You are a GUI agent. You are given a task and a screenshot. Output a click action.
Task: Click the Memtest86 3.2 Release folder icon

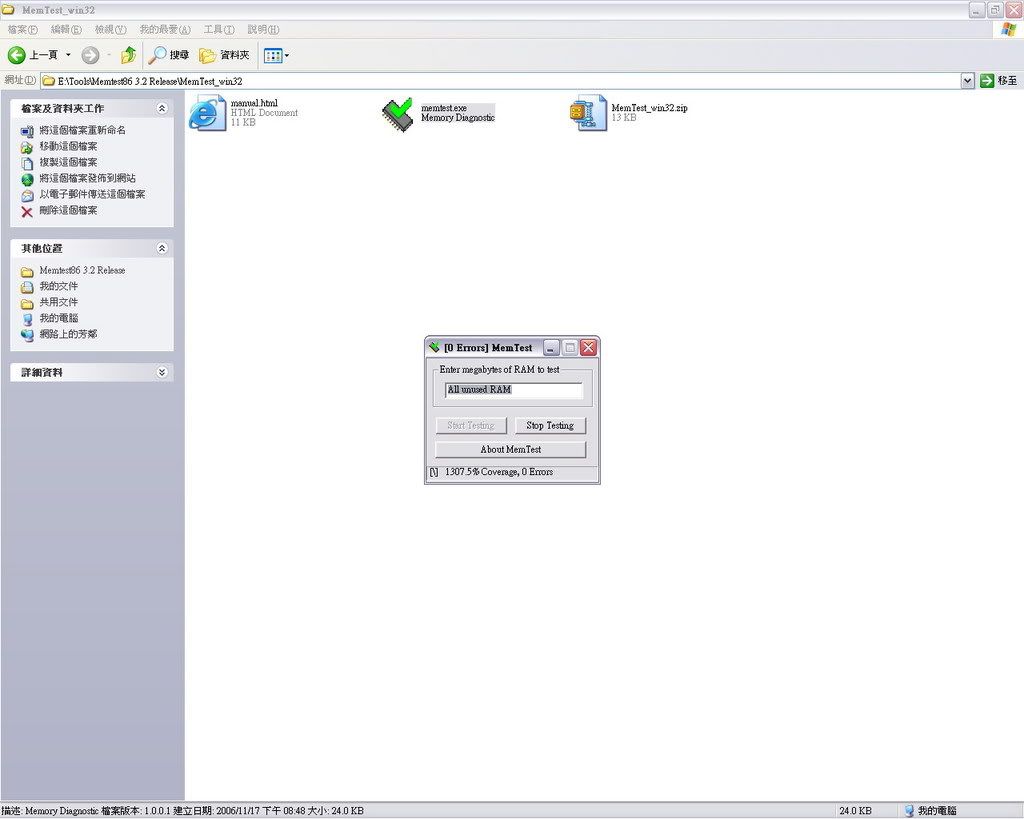pyautogui.click(x=27, y=272)
